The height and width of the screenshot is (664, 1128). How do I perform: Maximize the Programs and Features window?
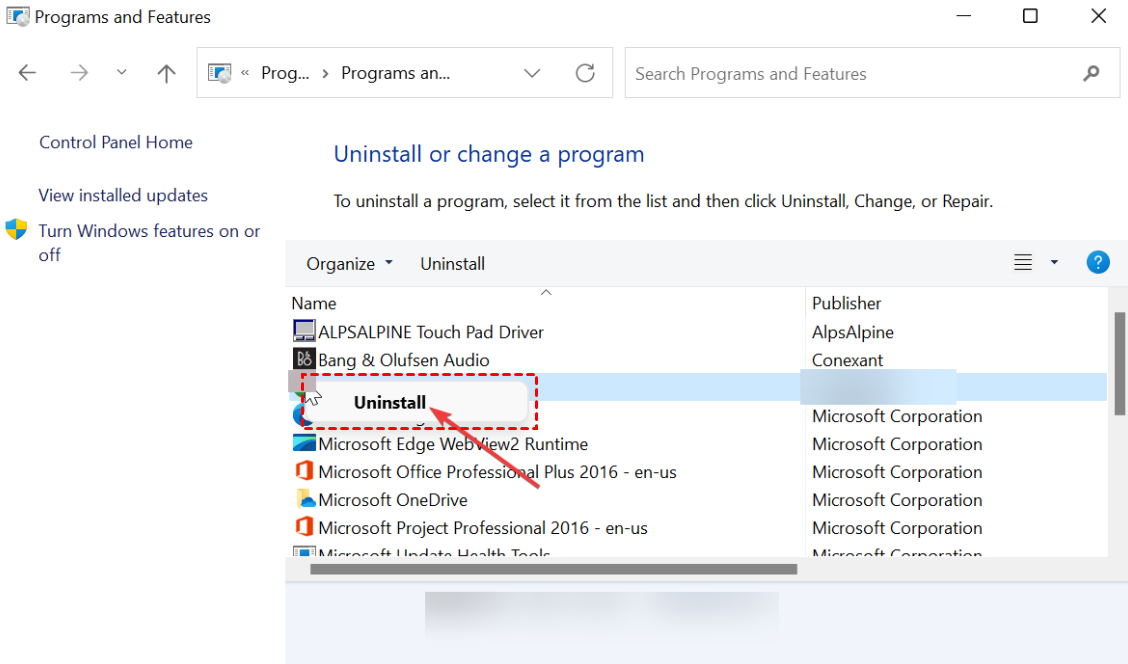(1030, 16)
